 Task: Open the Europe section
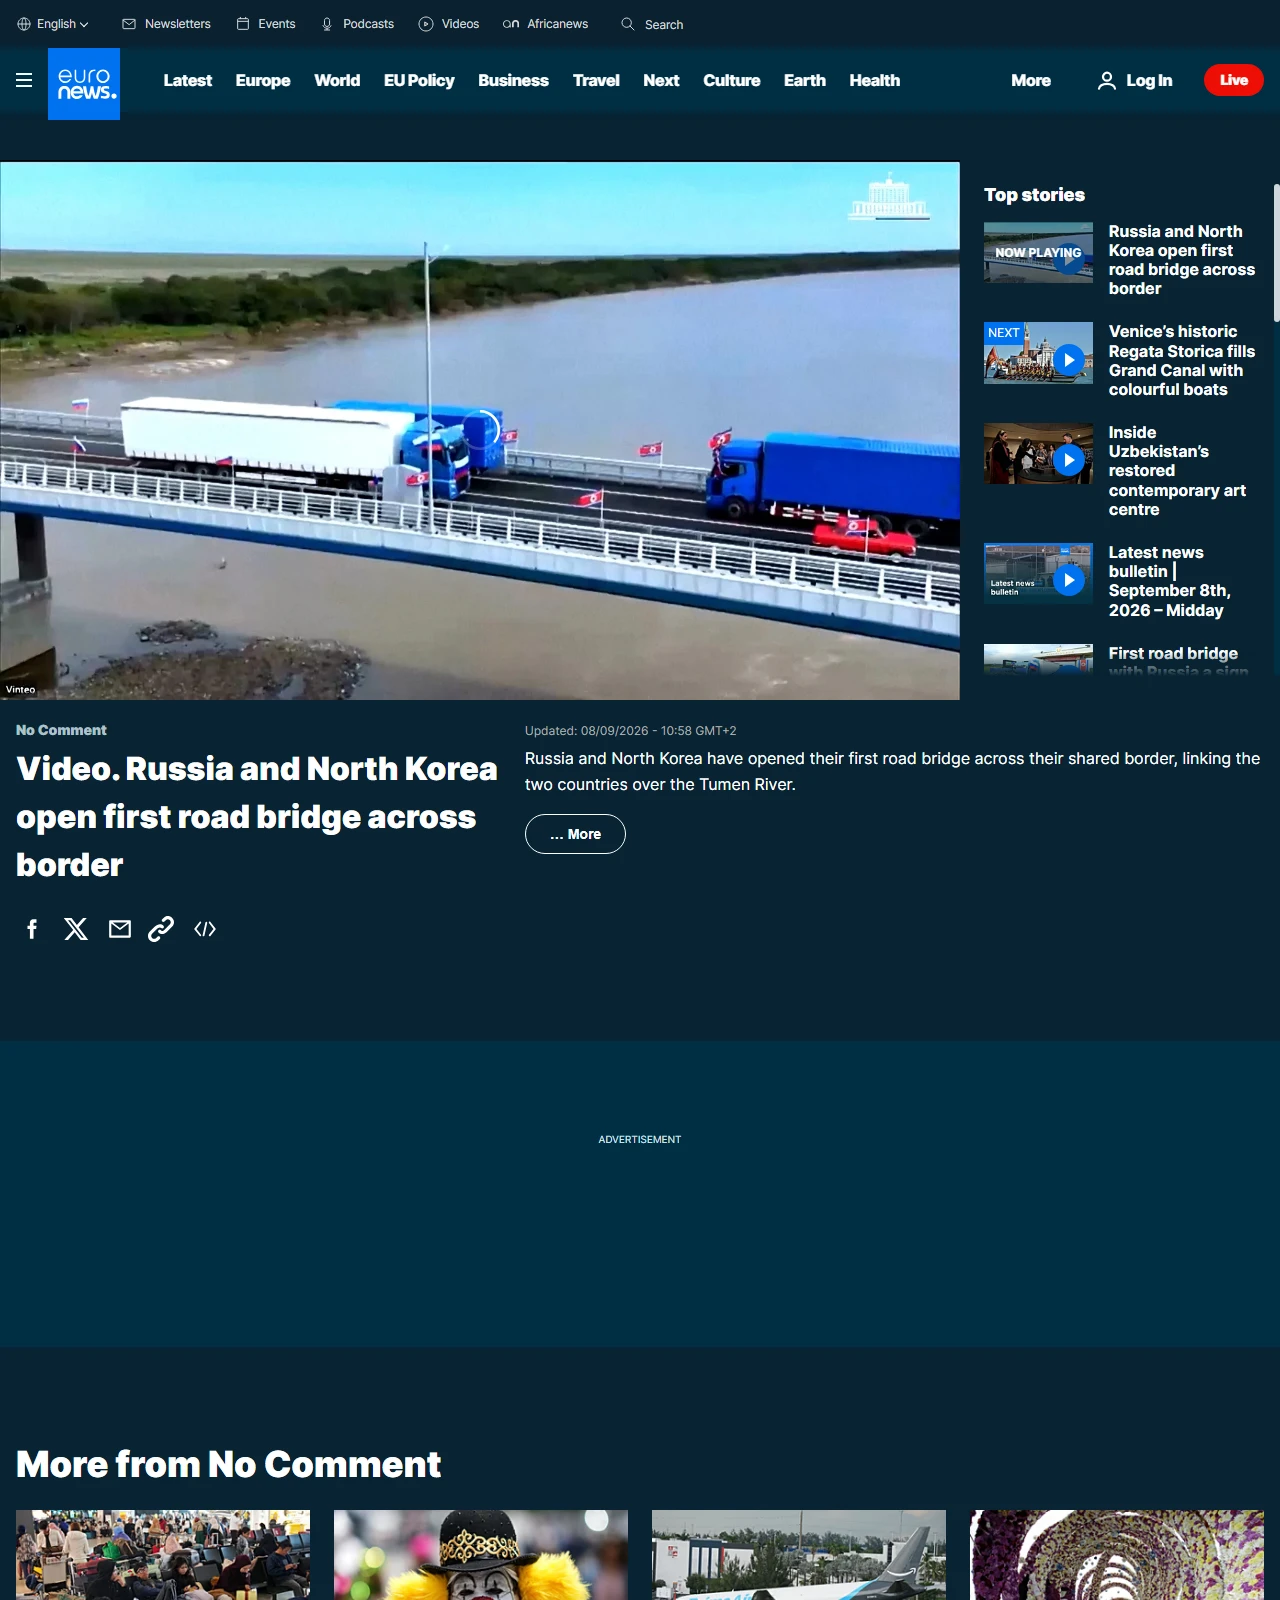tap(263, 80)
